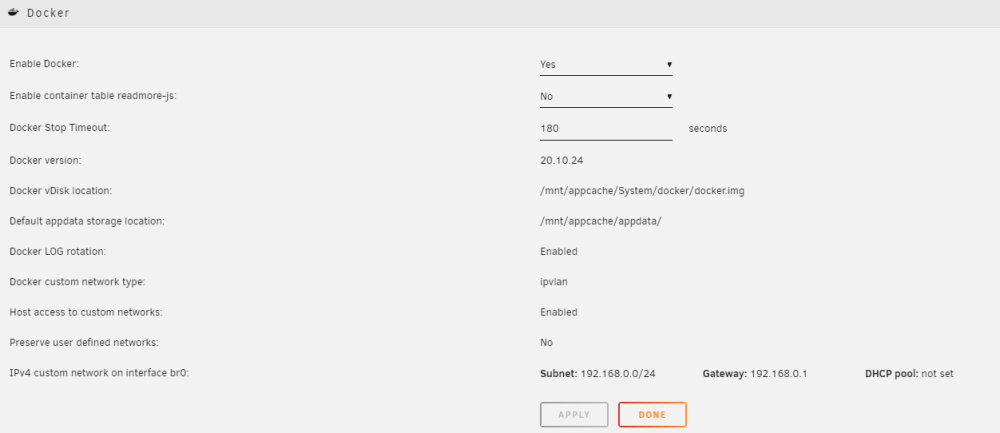Click the Docker vDisk location label
This screenshot has width=1000, height=433.
pyautogui.click(x=61, y=191)
